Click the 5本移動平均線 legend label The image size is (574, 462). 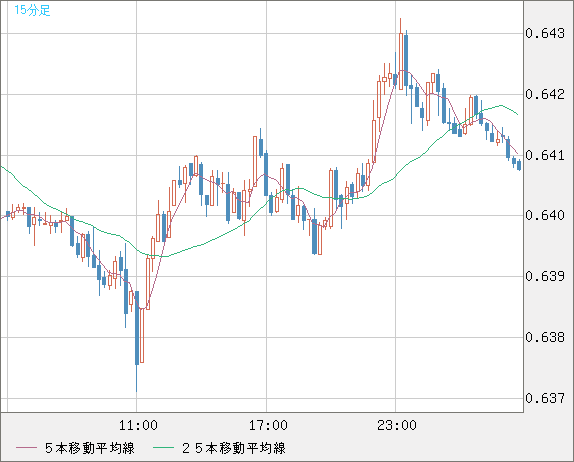click(x=90, y=448)
